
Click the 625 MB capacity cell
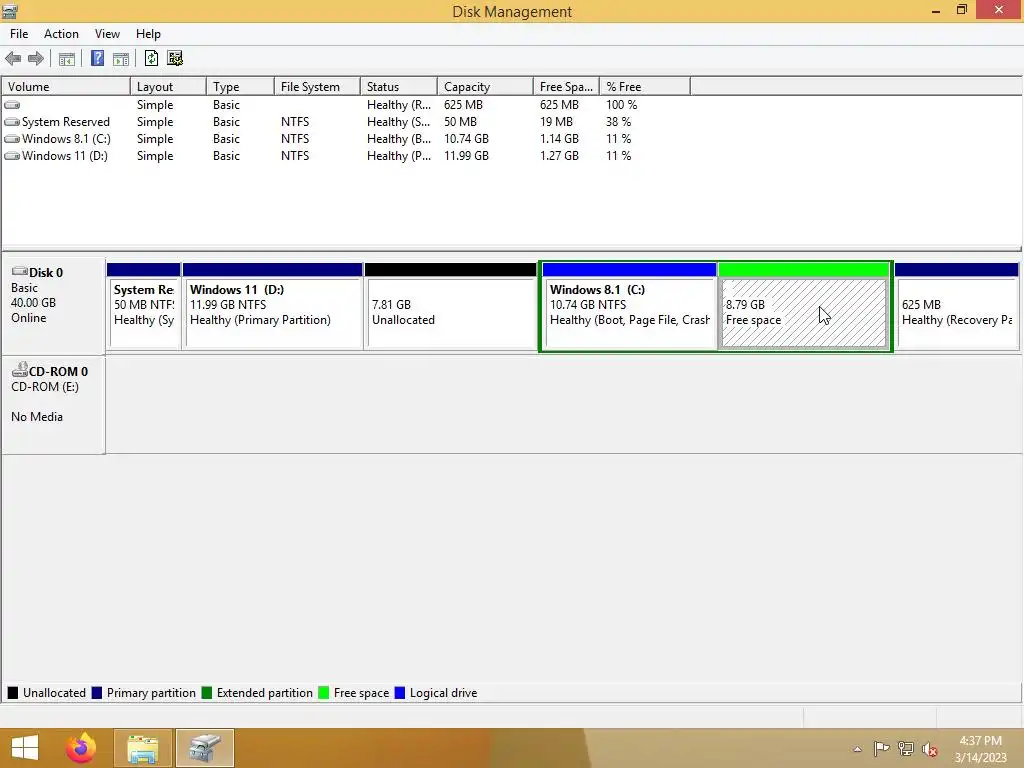click(464, 104)
